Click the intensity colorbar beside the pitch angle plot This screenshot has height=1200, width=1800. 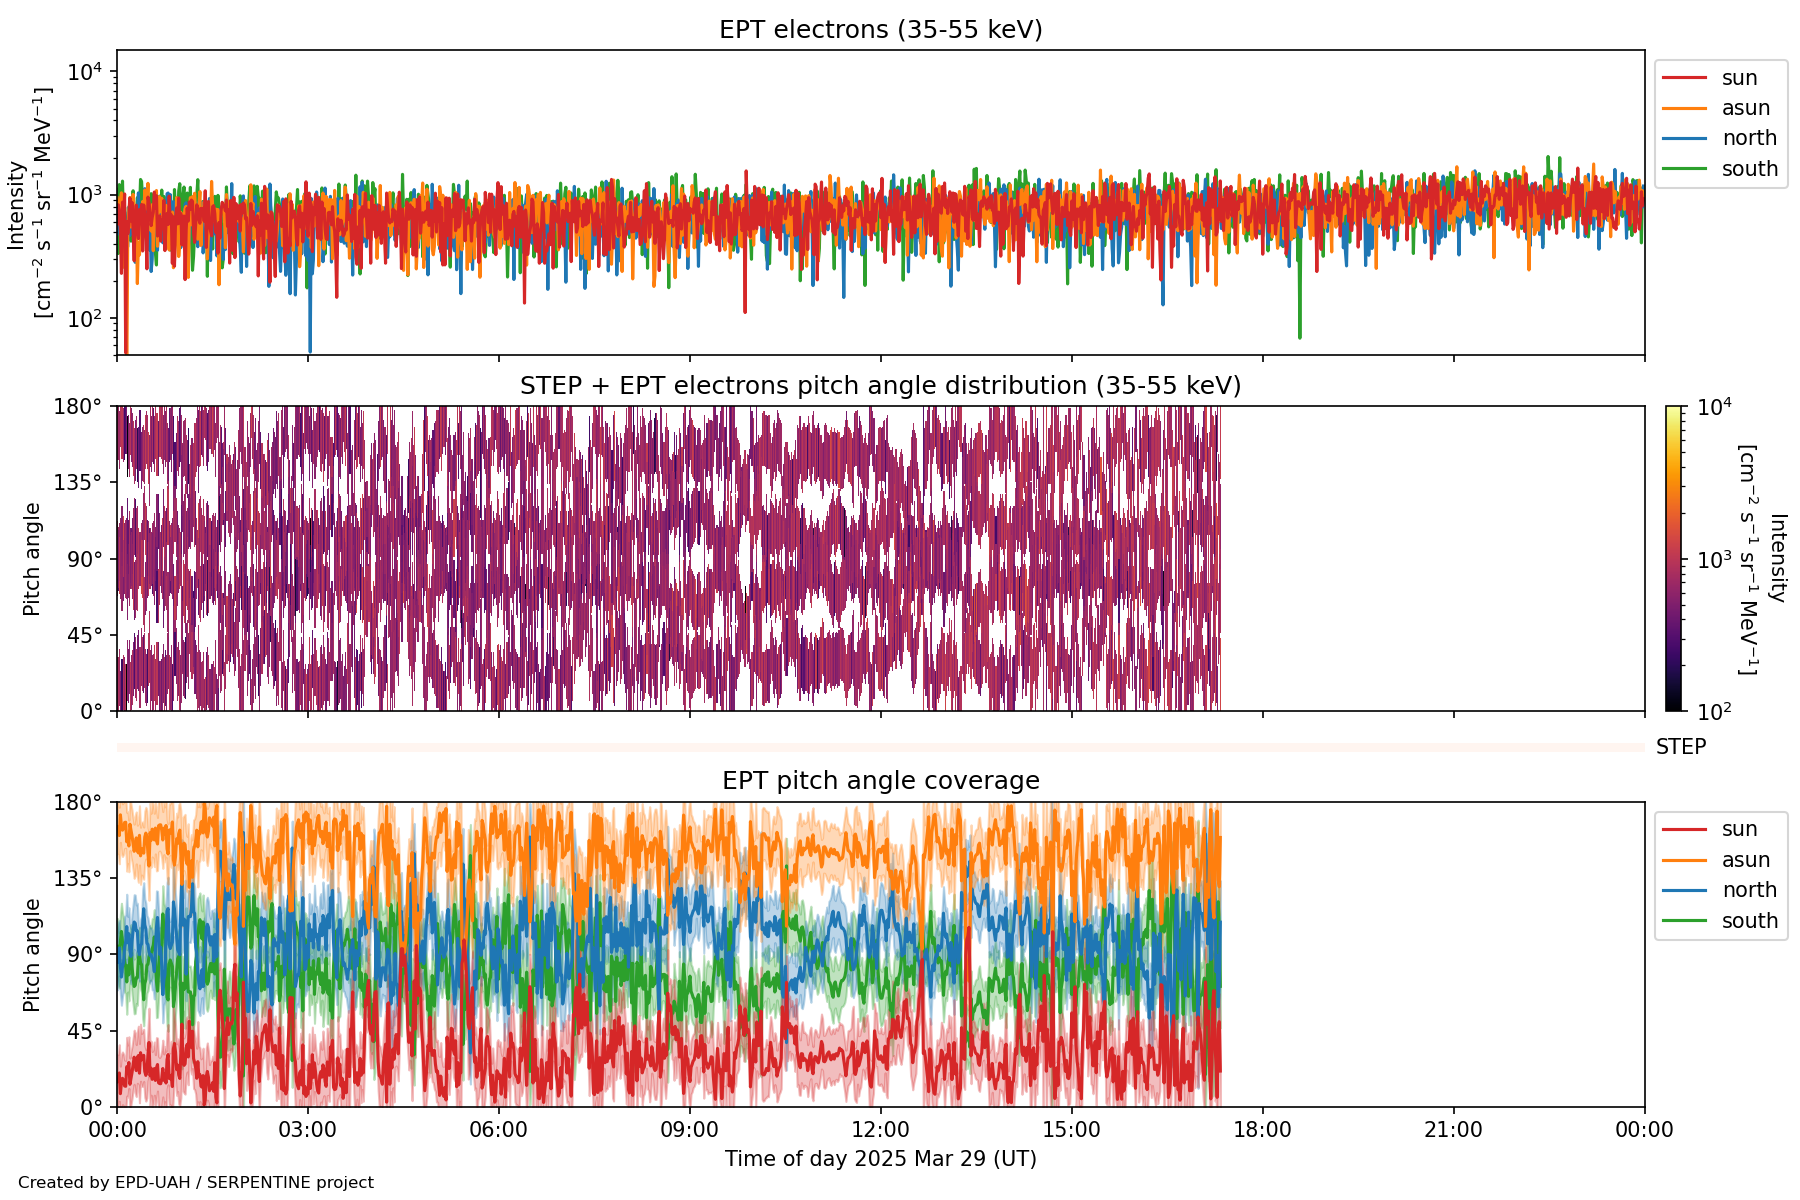tap(1673, 558)
